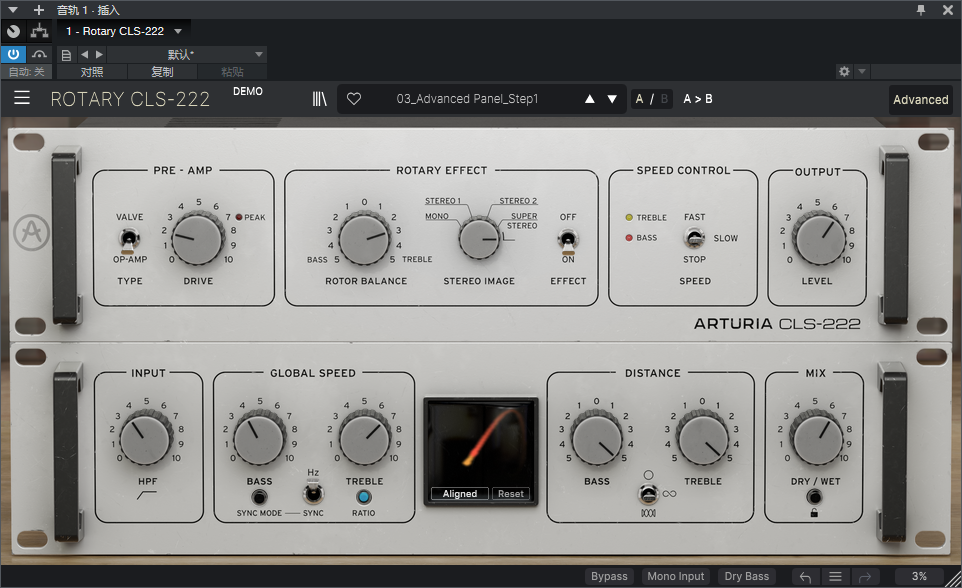The width and height of the screenshot is (962, 588).
Task: Toggle the Dry/Wet button under Mix
Action: tap(814, 496)
